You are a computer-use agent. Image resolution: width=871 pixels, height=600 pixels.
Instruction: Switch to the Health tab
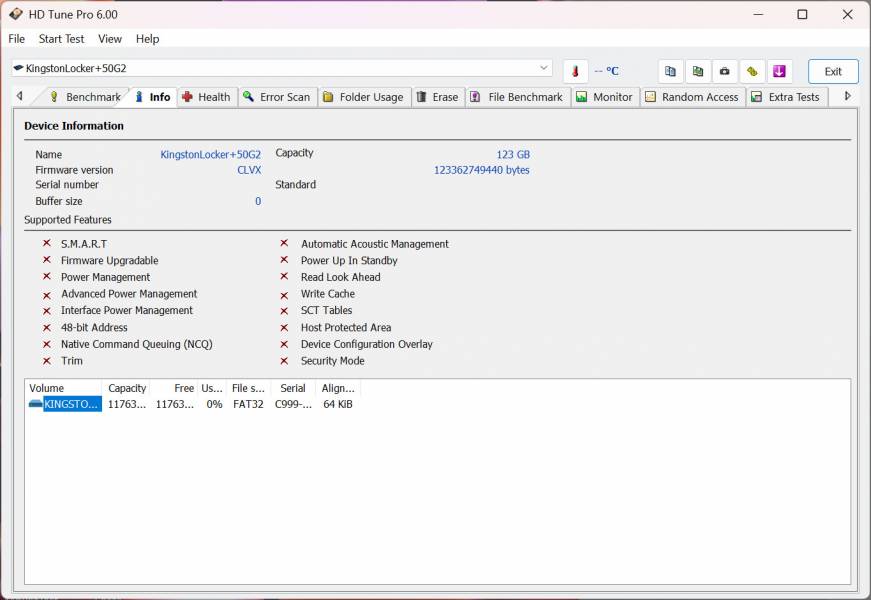[206, 97]
